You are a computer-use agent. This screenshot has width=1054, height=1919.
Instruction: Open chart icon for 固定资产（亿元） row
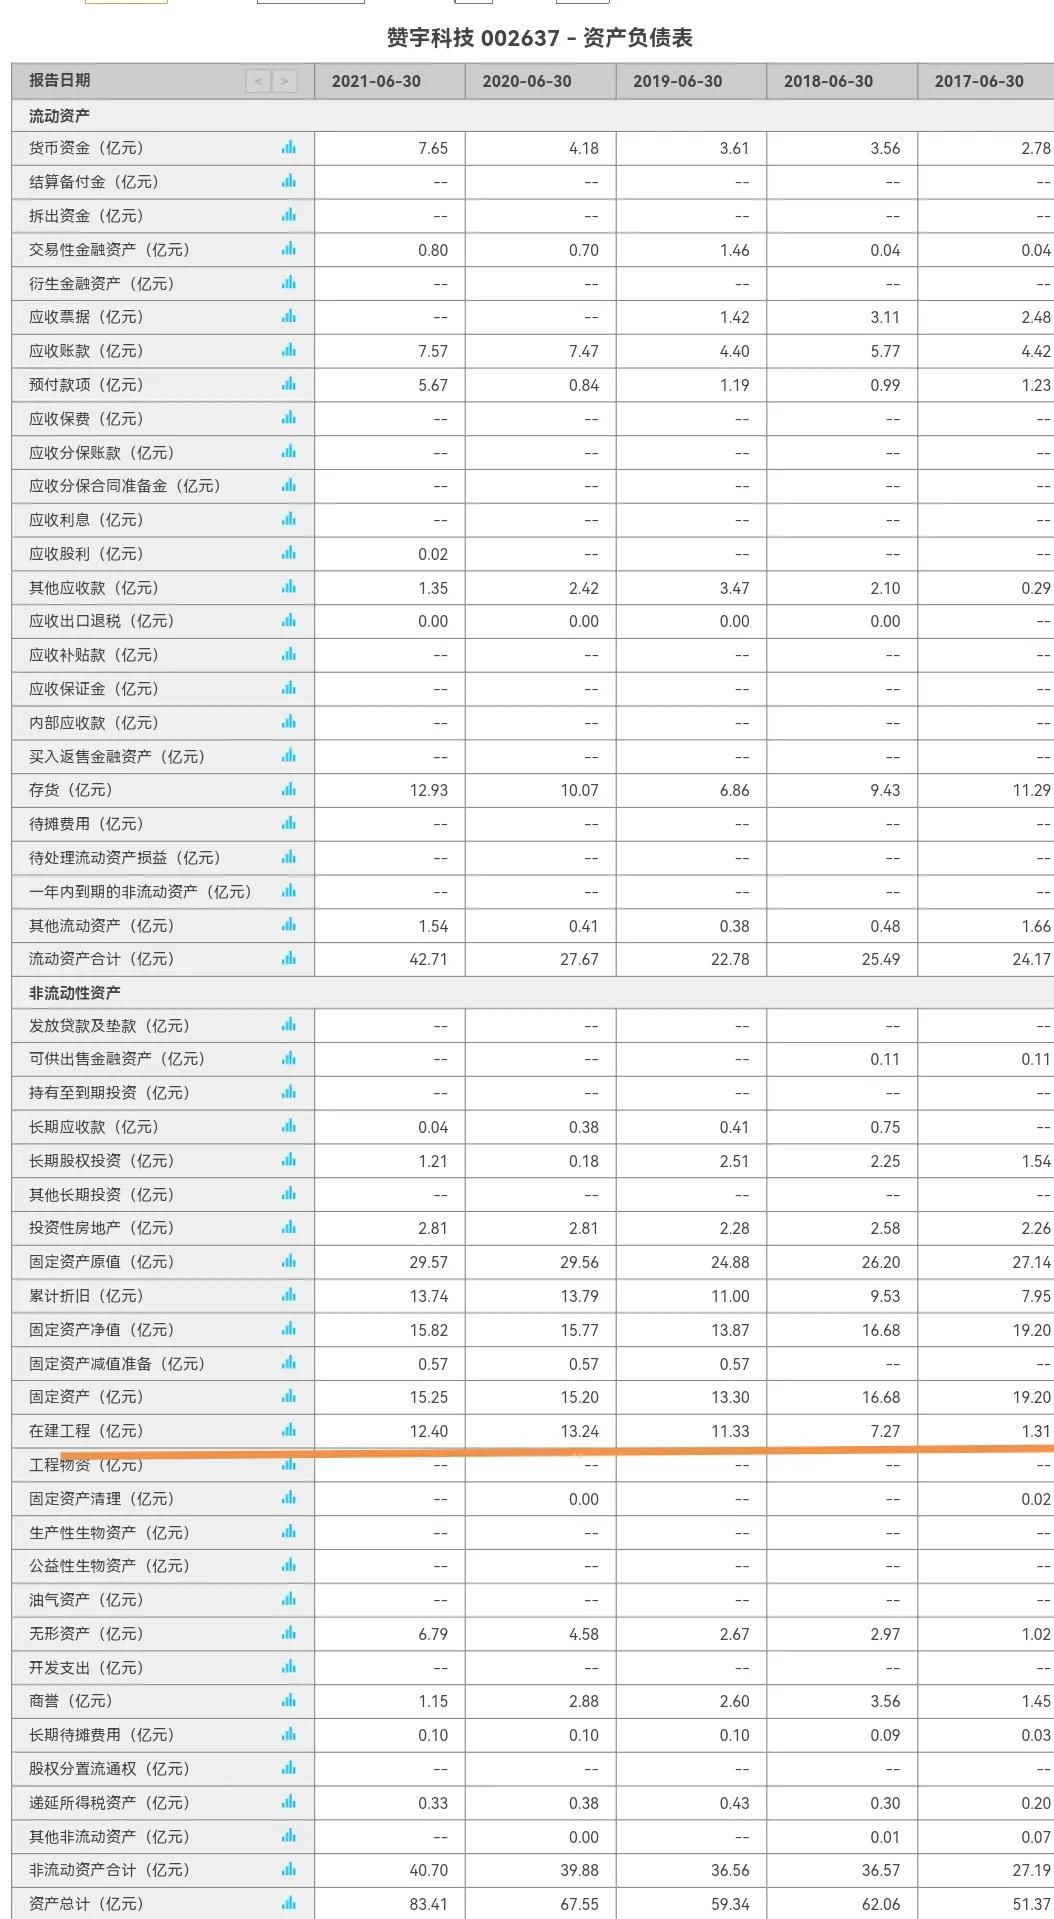289,1396
